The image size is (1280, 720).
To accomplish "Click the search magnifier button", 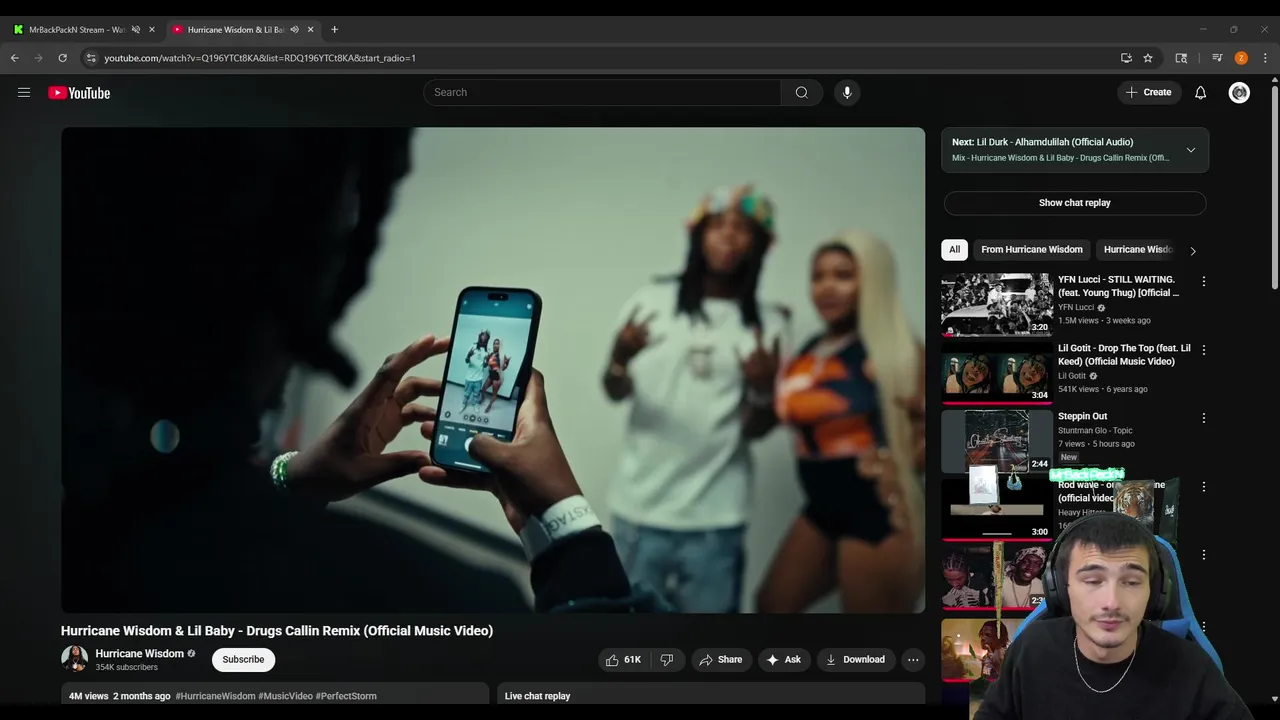I will (802, 92).
